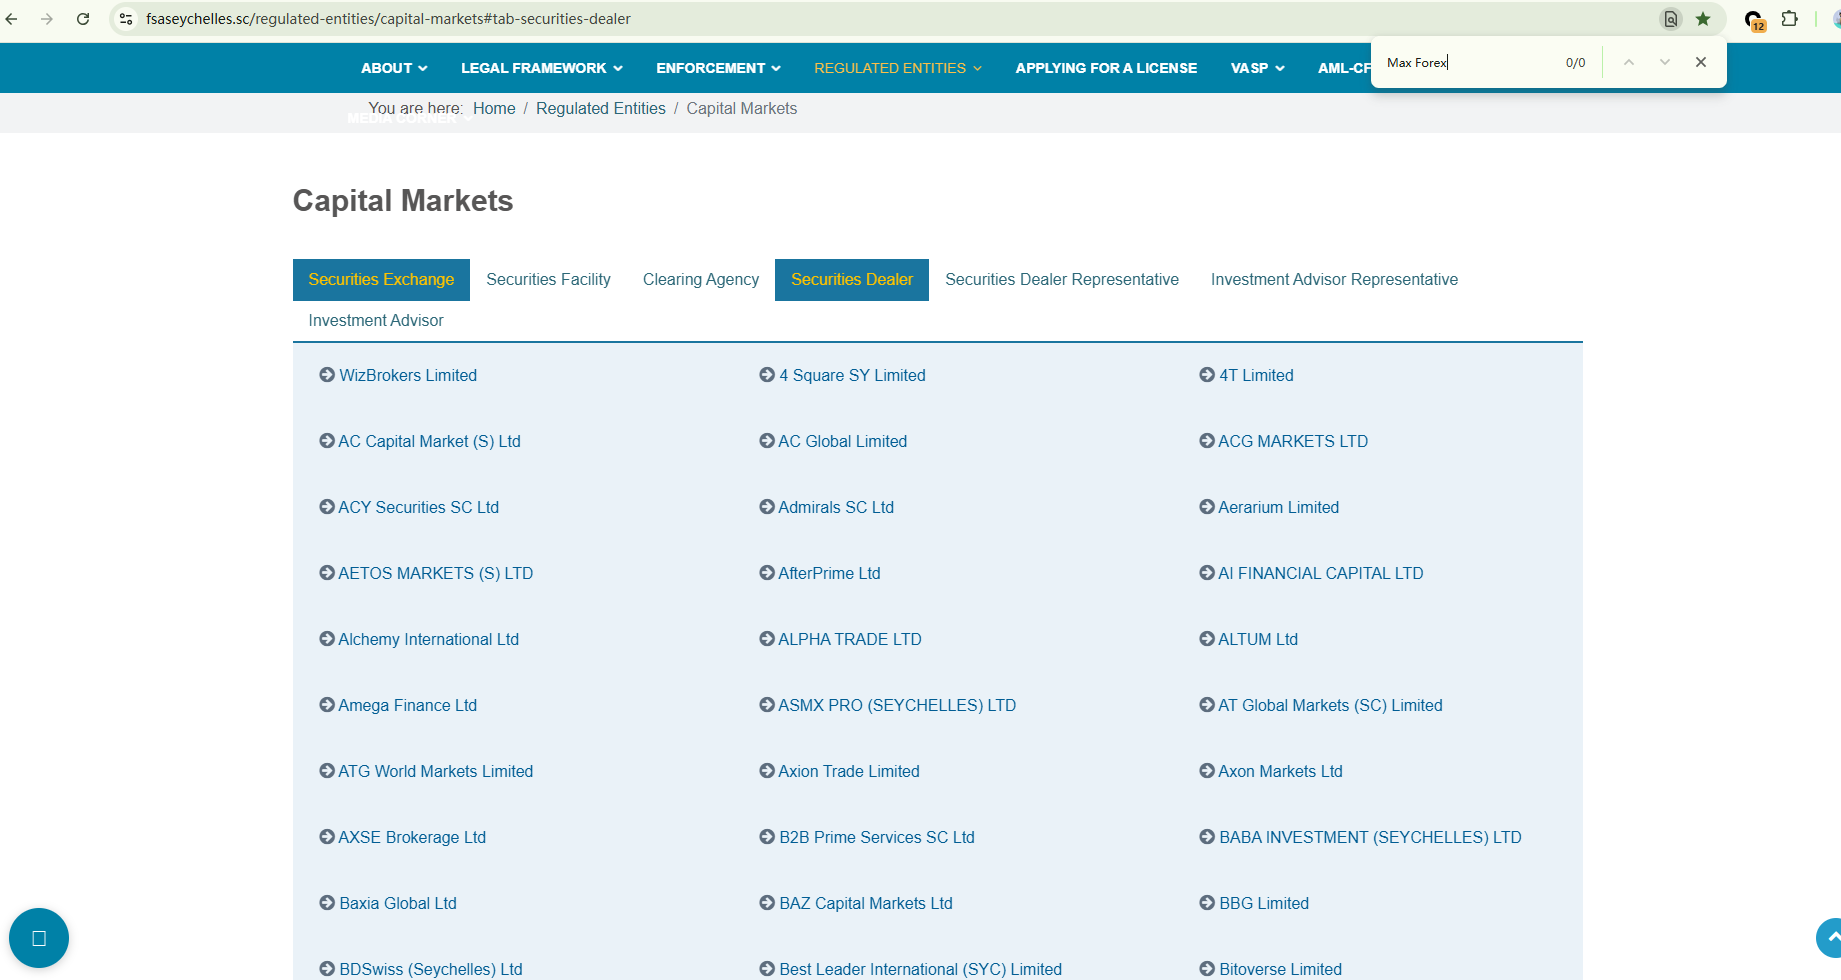The height and width of the screenshot is (980, 1841).
Task: Select the Clearing Agency tab
Action: click(700, 280)
